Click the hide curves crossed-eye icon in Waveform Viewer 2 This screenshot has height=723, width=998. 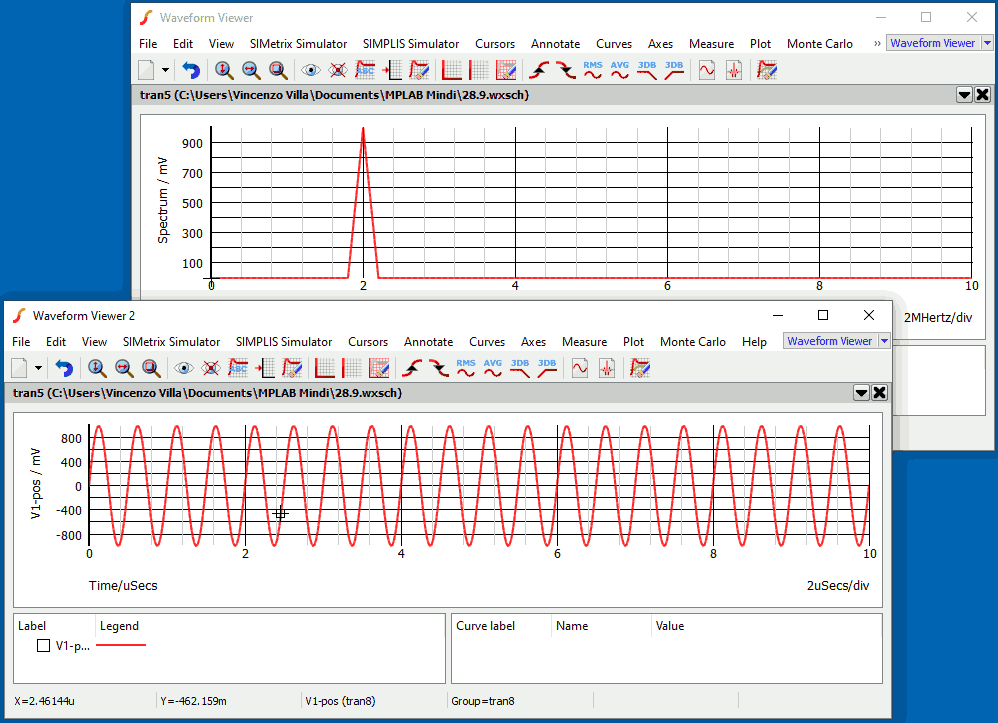coord(211,368)
